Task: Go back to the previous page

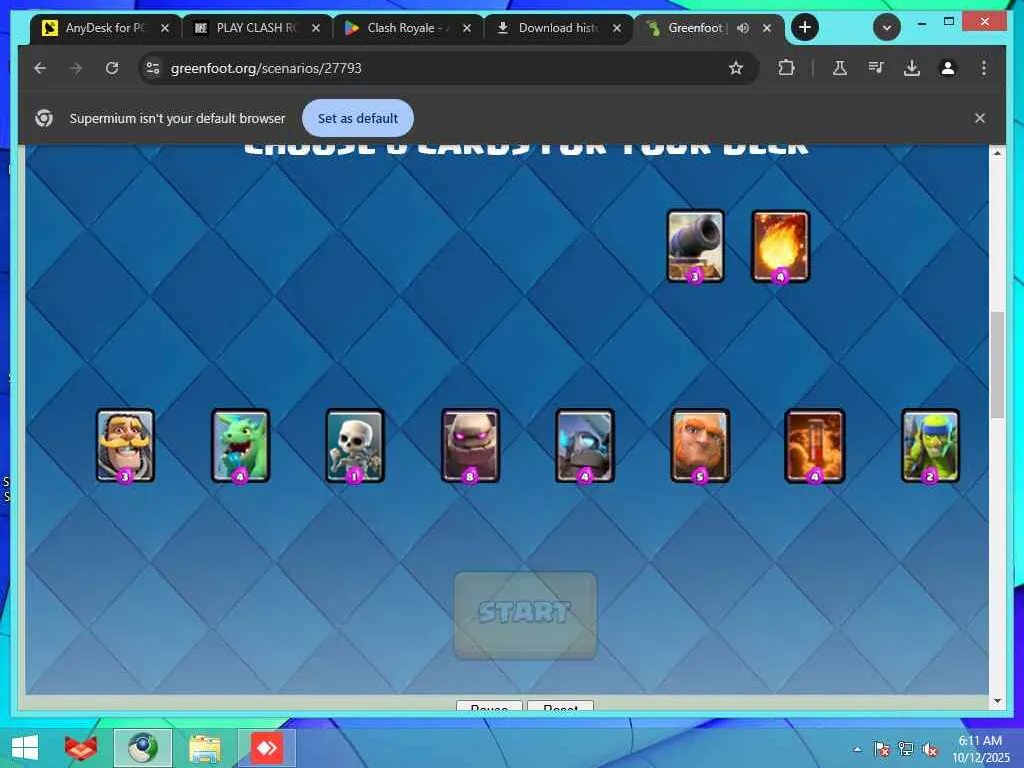Action: click(40, 68)
